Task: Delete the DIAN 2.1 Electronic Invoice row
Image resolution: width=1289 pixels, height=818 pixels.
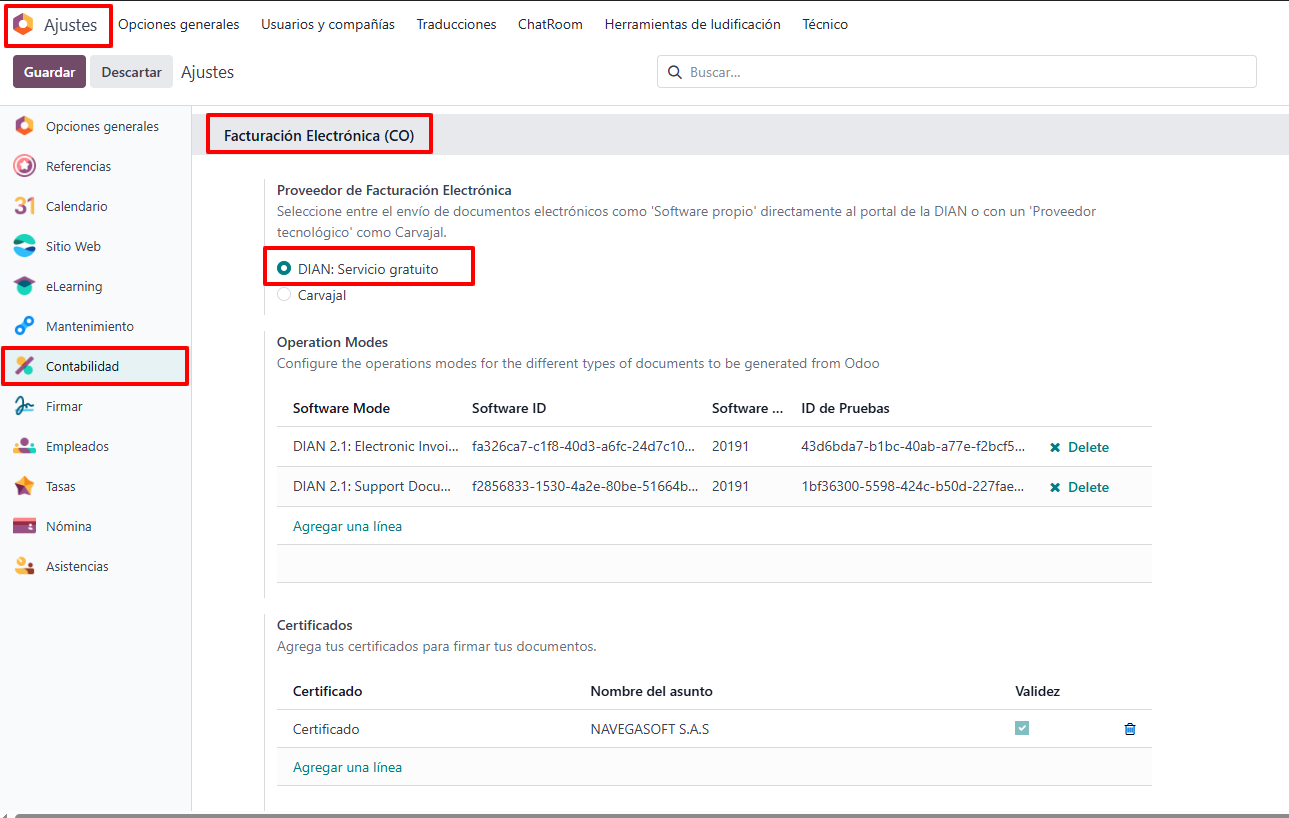Action: coord(1079,447)
